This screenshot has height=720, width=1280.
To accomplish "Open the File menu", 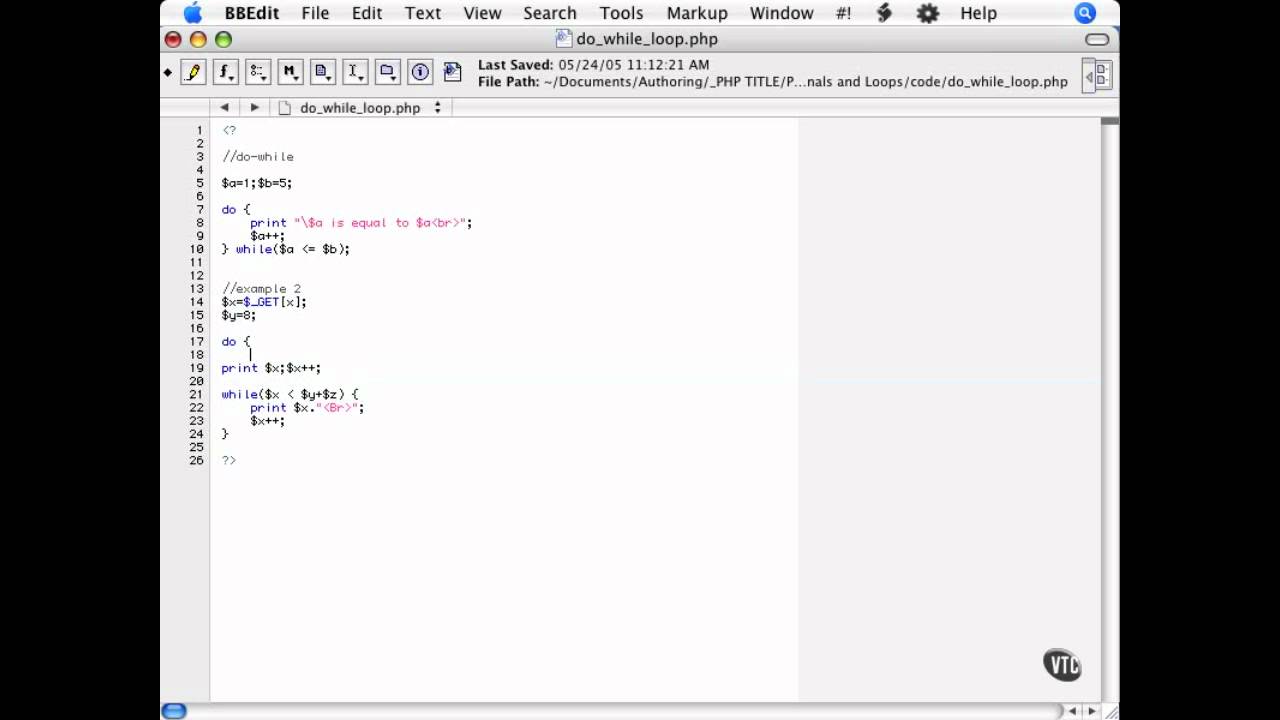I will (315, 13).
